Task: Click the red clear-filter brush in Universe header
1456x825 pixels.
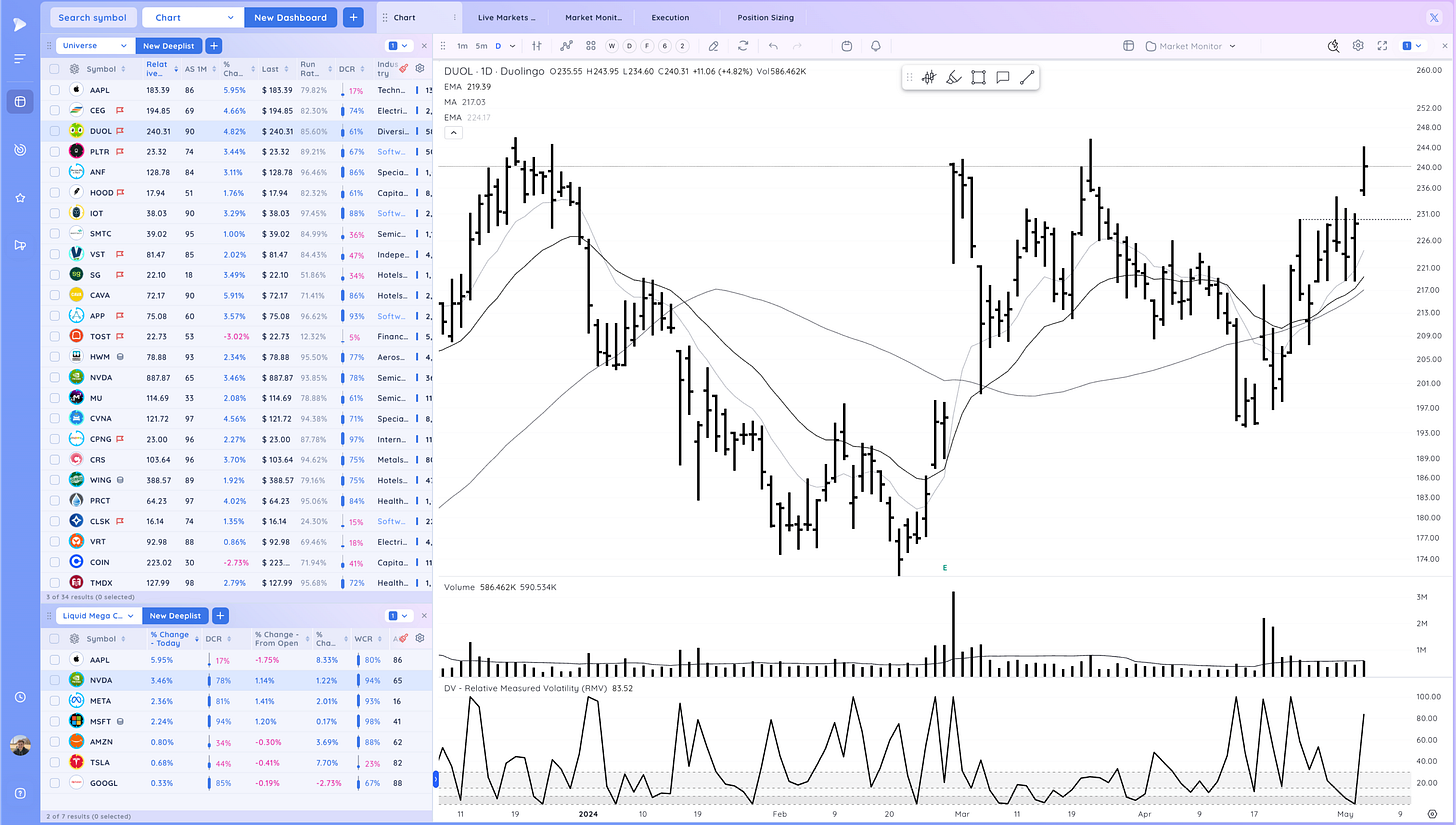Action: [403, 68]
